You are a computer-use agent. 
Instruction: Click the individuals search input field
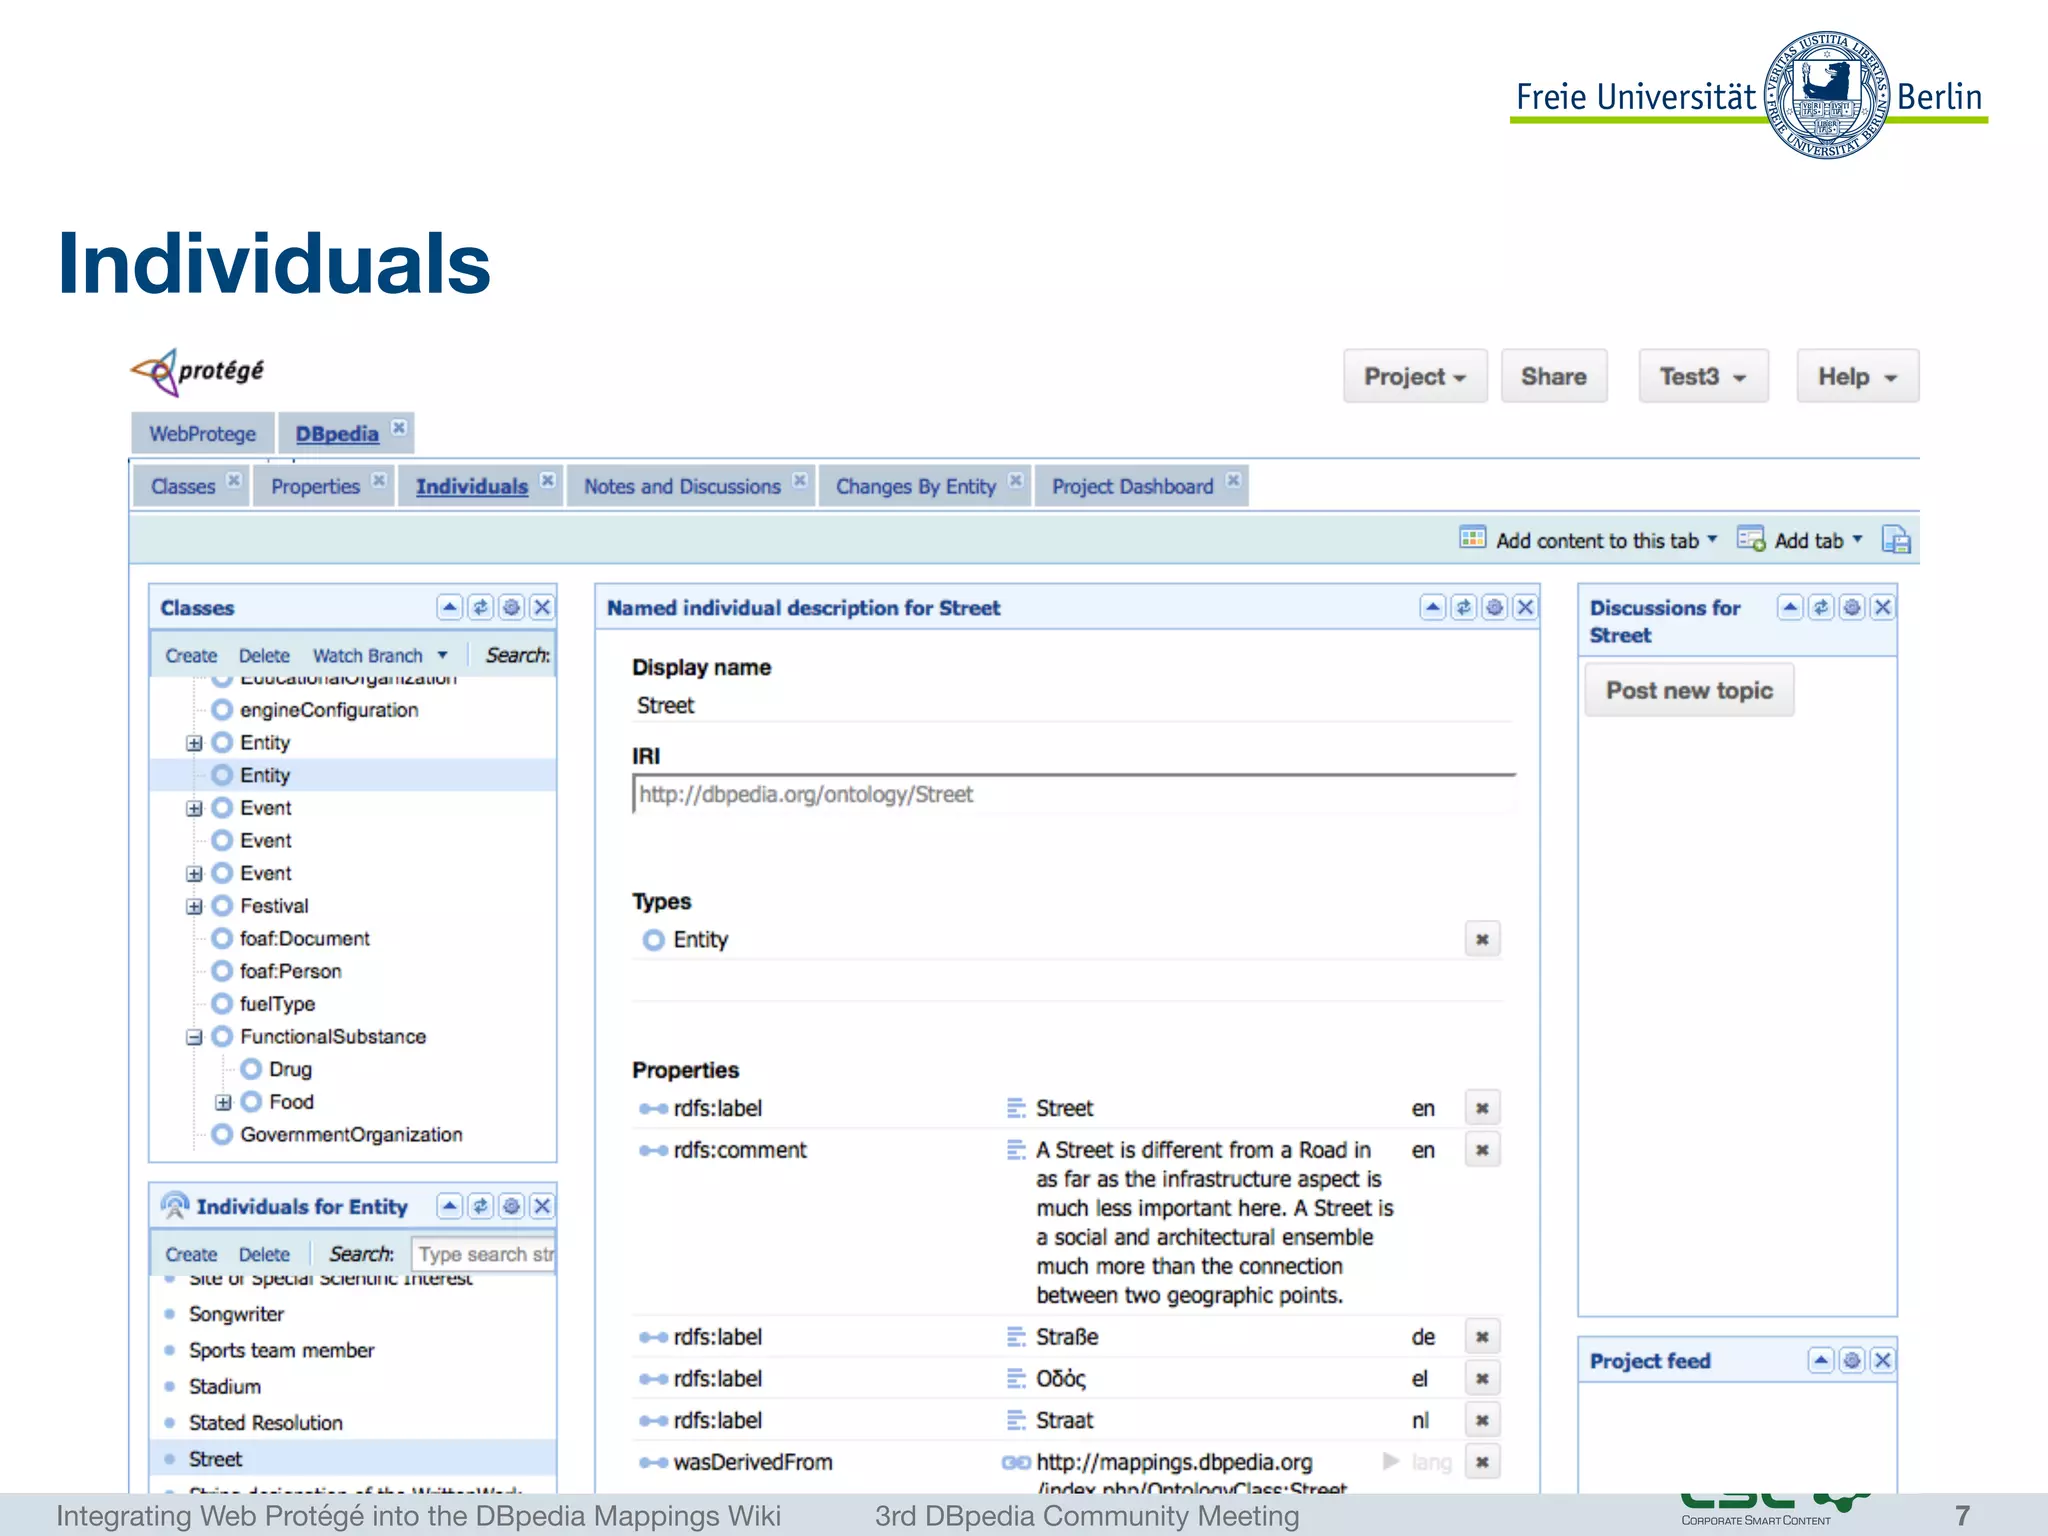(x=484, y=1254)
